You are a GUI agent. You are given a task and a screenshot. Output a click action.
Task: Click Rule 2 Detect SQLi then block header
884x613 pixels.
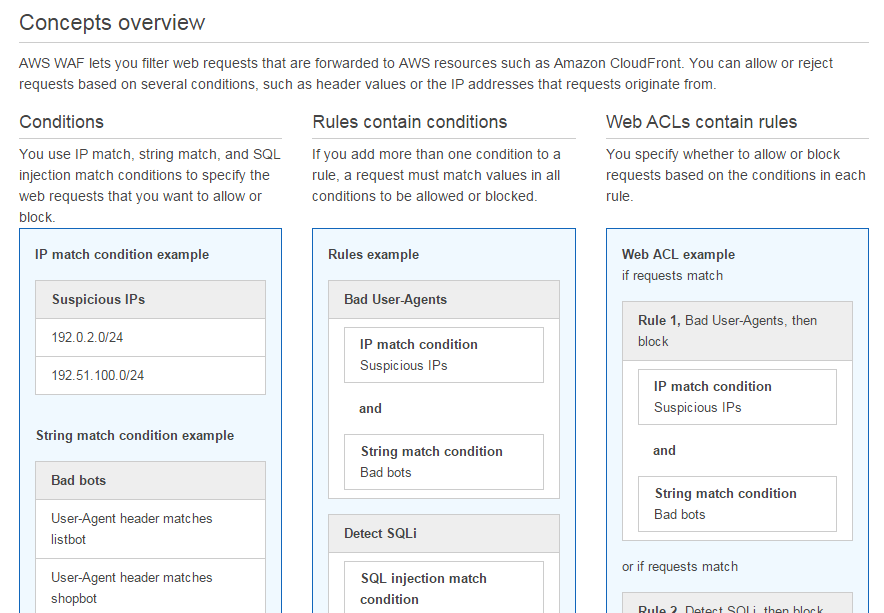point(737,603)
